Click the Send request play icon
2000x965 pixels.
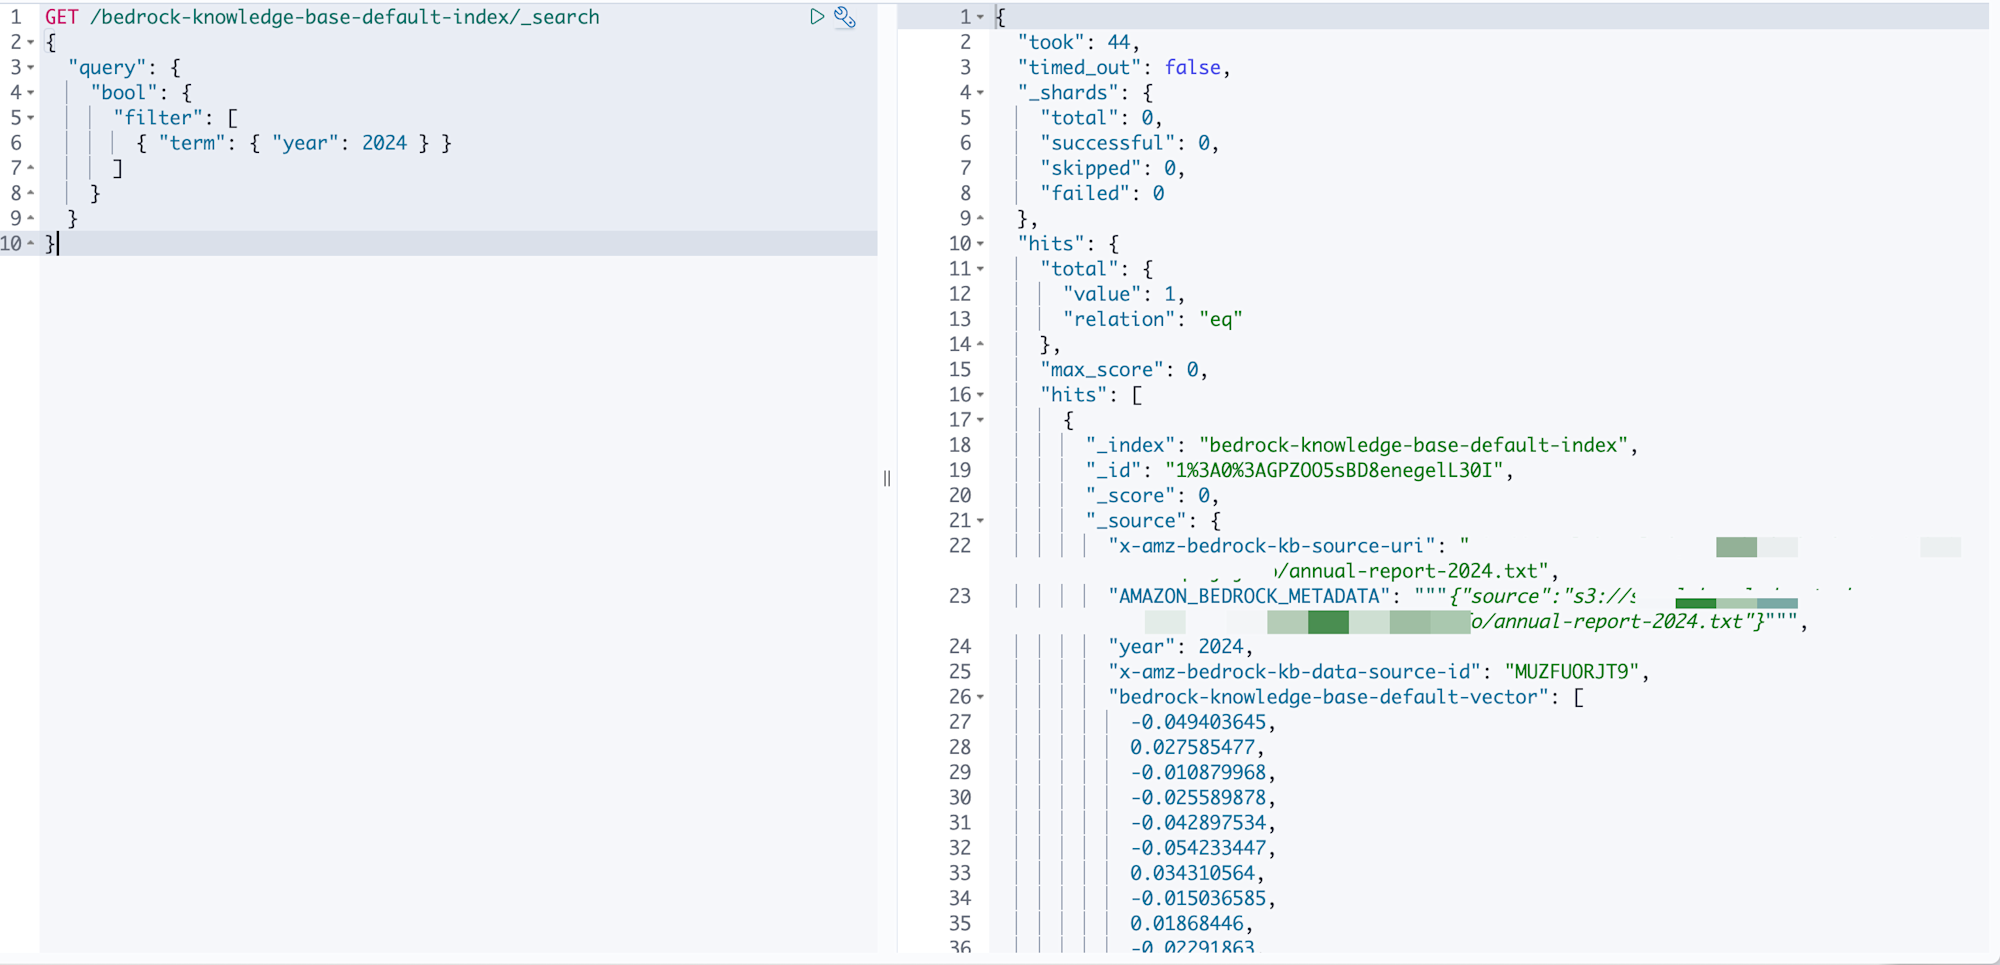click(x=817, y=17)
